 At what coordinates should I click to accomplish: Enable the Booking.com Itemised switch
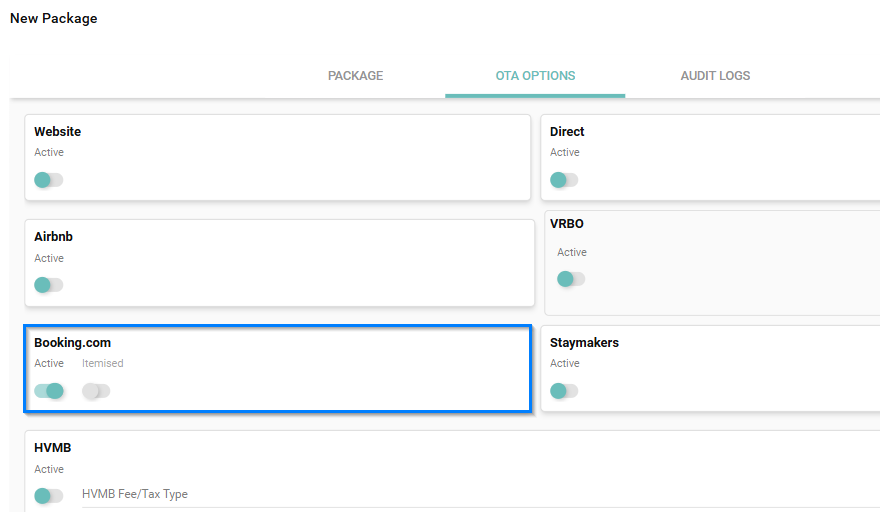click(x=96, y=391)
